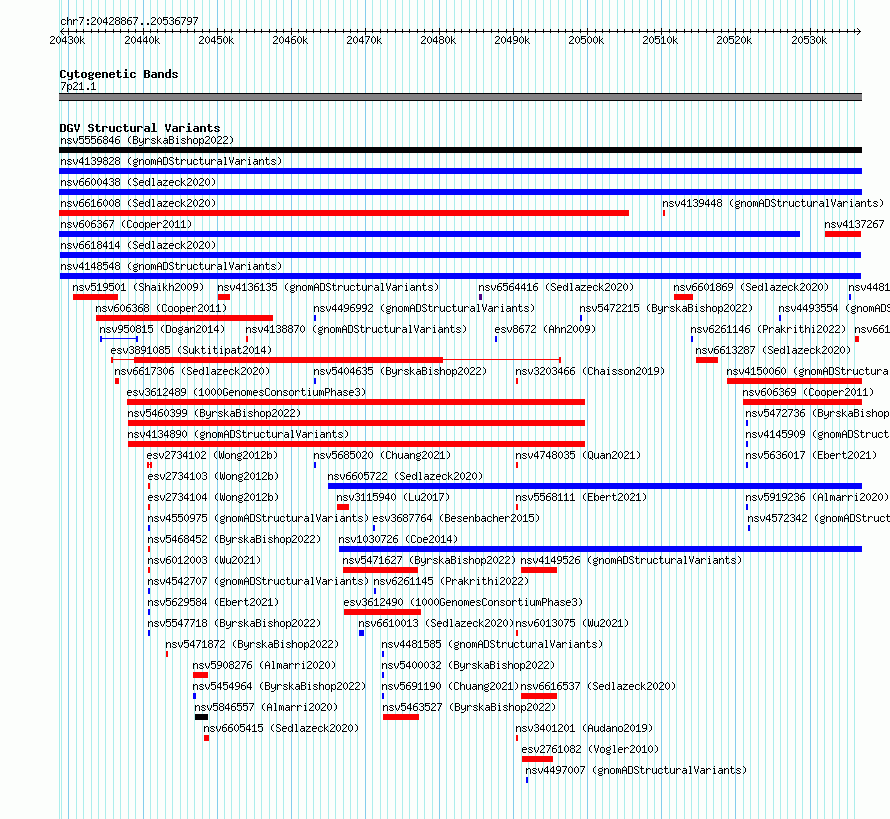The height and width of the screenshot is (819, 890).
Task: Open nsv4497007 (gnomADStructuralVariants) label
Action: tap(636, 770)
